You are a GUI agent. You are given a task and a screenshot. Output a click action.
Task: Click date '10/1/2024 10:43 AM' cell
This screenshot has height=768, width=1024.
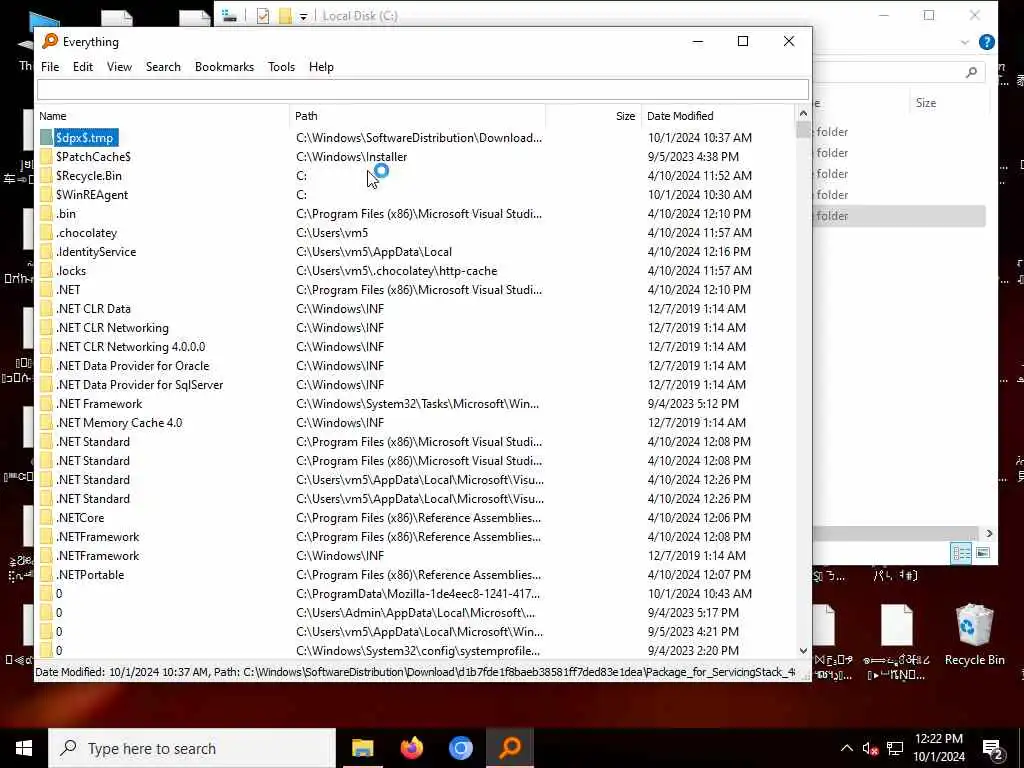[699, 594]
